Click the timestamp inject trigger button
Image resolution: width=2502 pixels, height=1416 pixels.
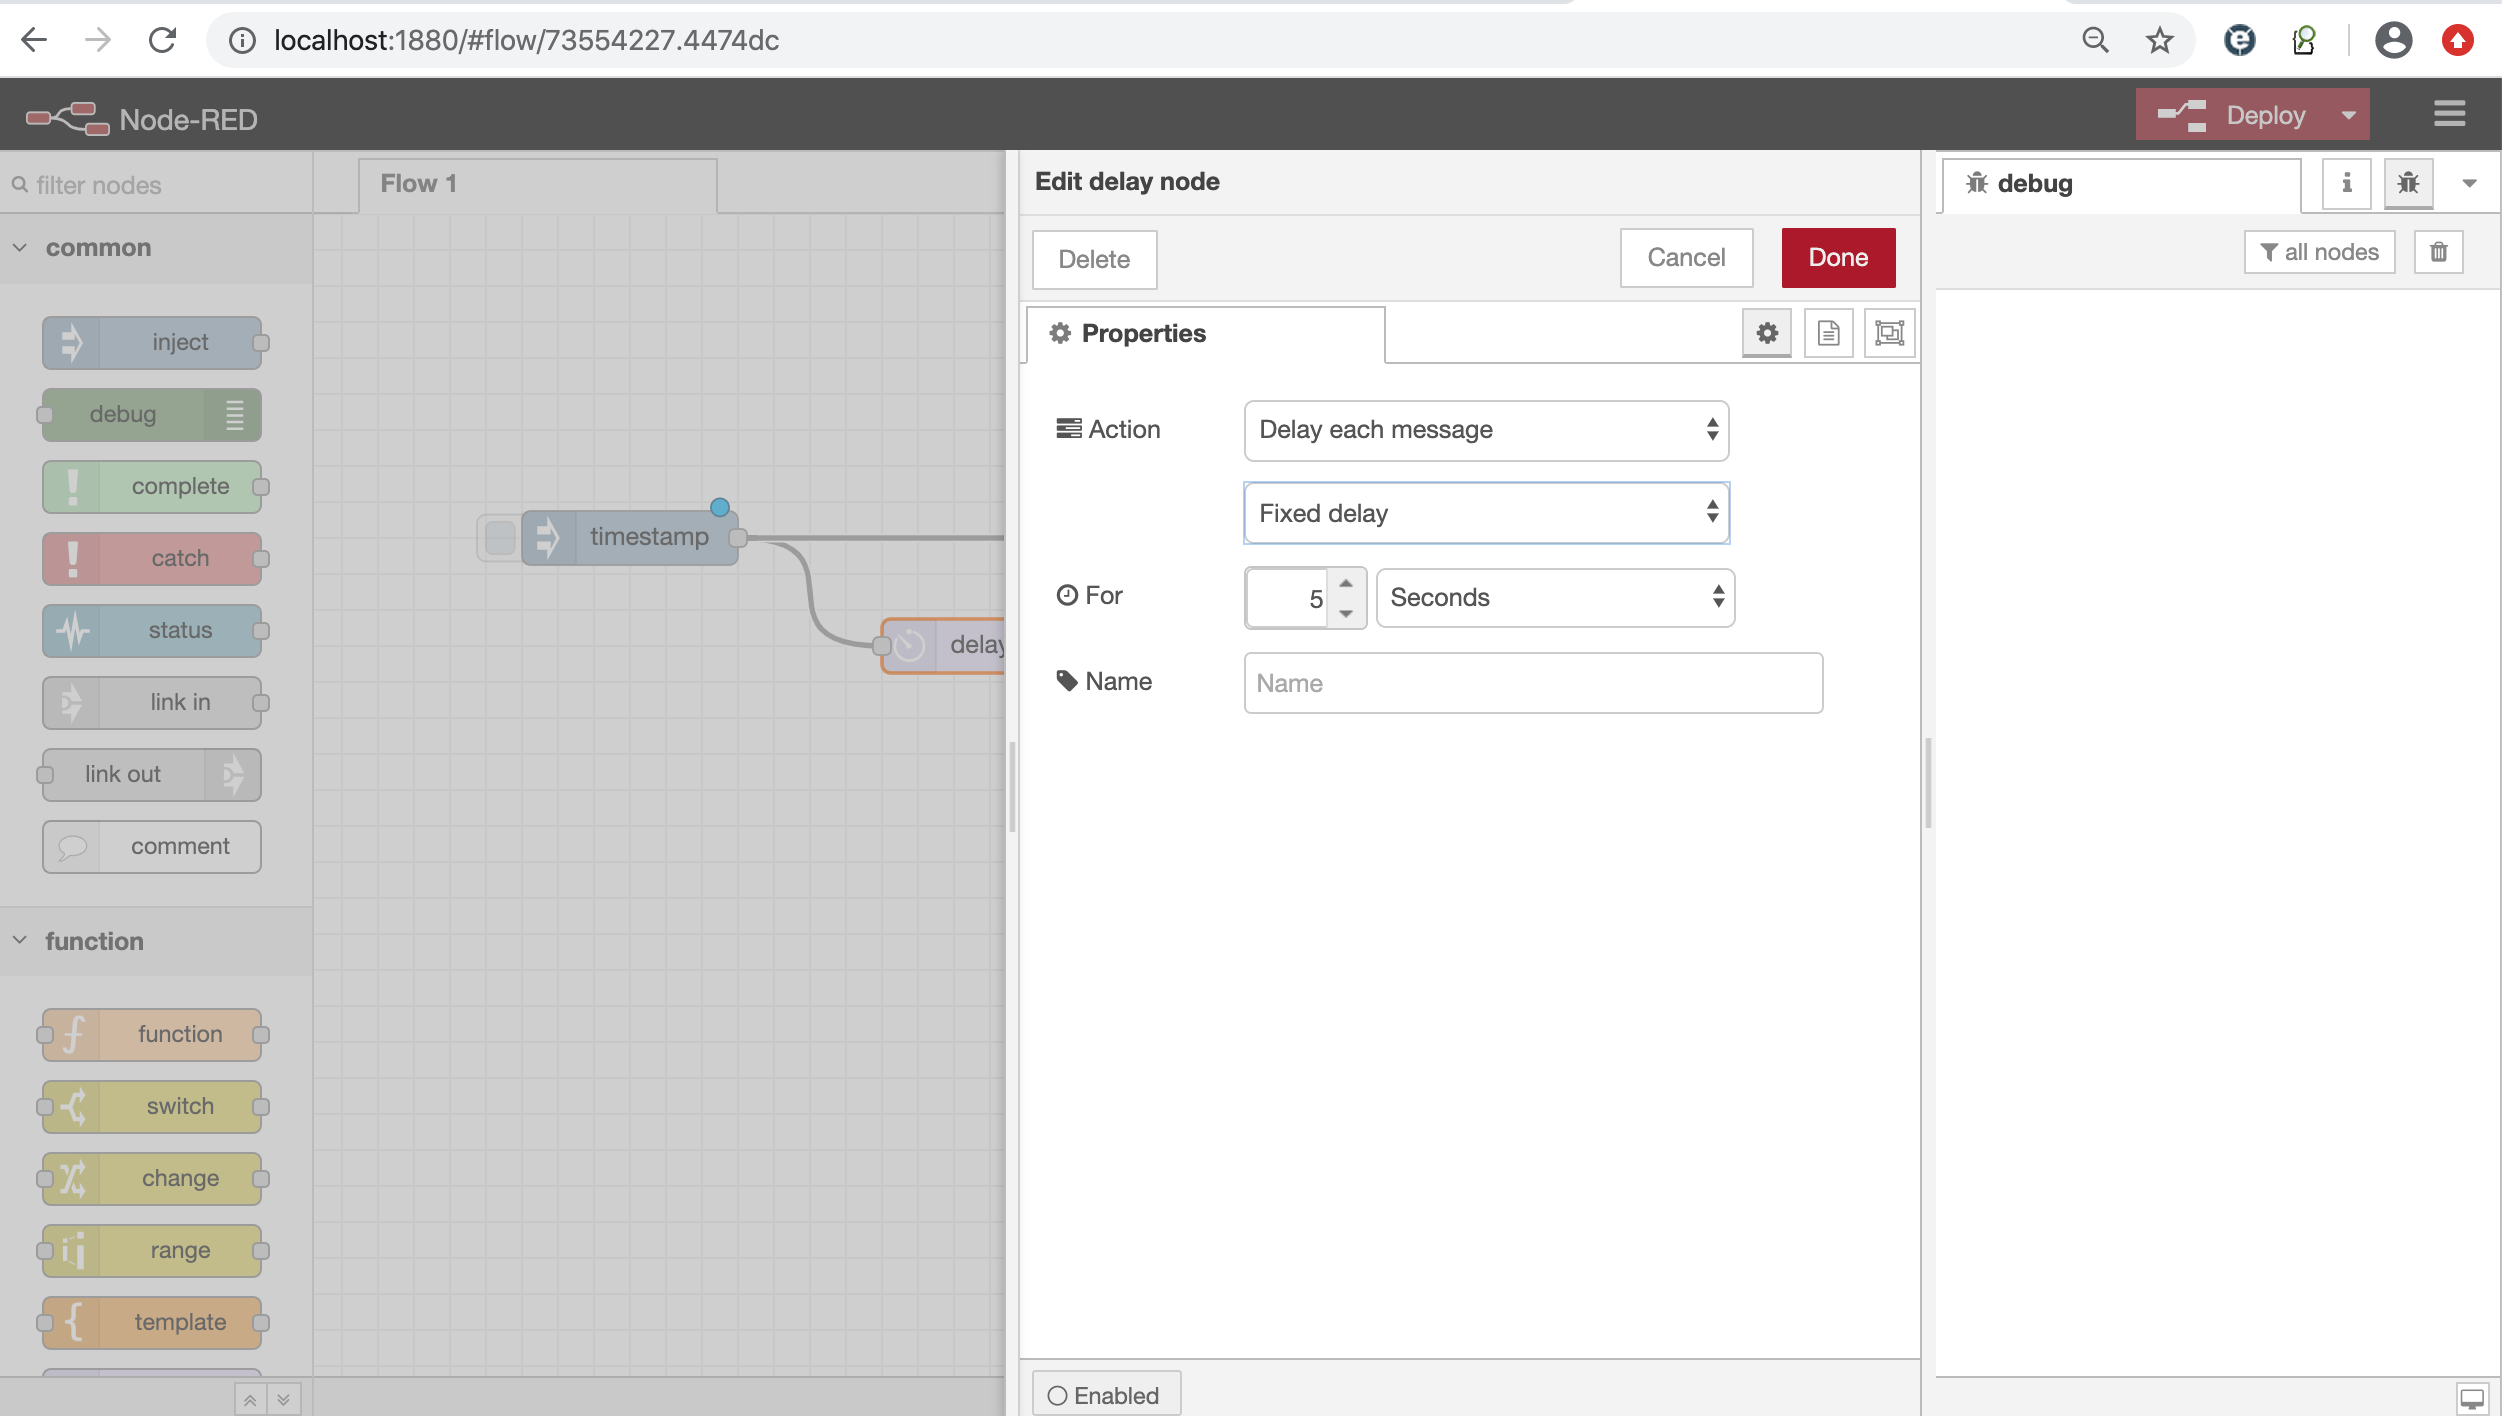click(x=499, y=537)
